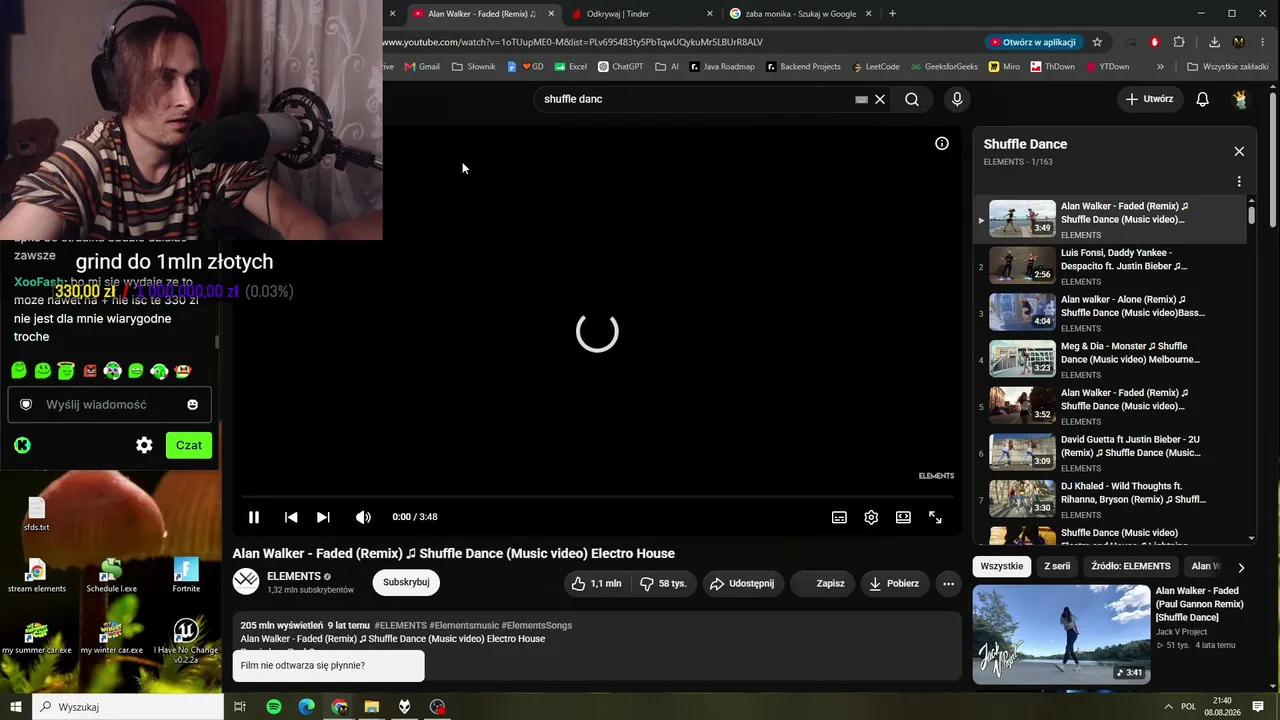This screenshot has width=1280, height=720.
Task: Open the Wszystkie zakładki bookmarks folder
Action: [1228, 67]
